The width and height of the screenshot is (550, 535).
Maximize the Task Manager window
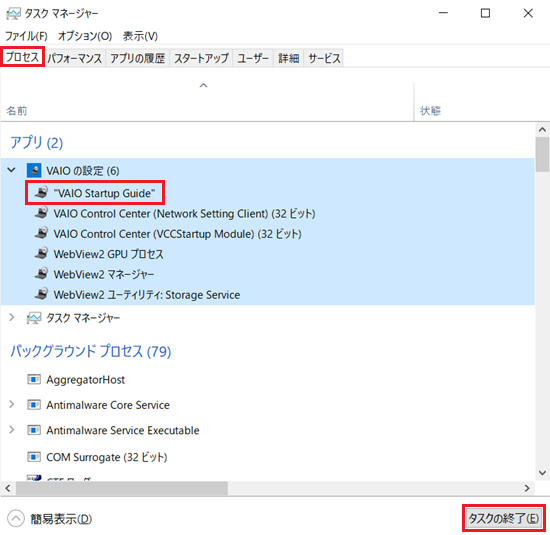click(485, 13)
